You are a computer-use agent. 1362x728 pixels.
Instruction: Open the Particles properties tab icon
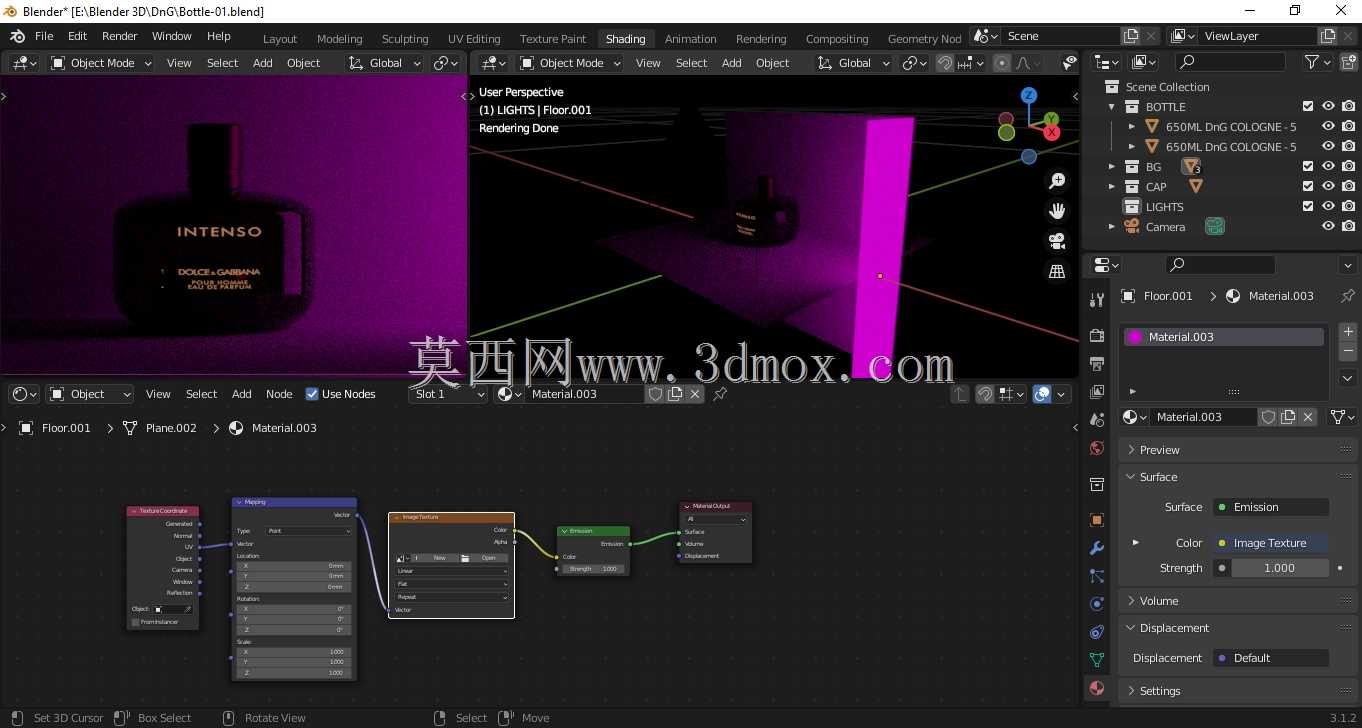(1097, 576)
